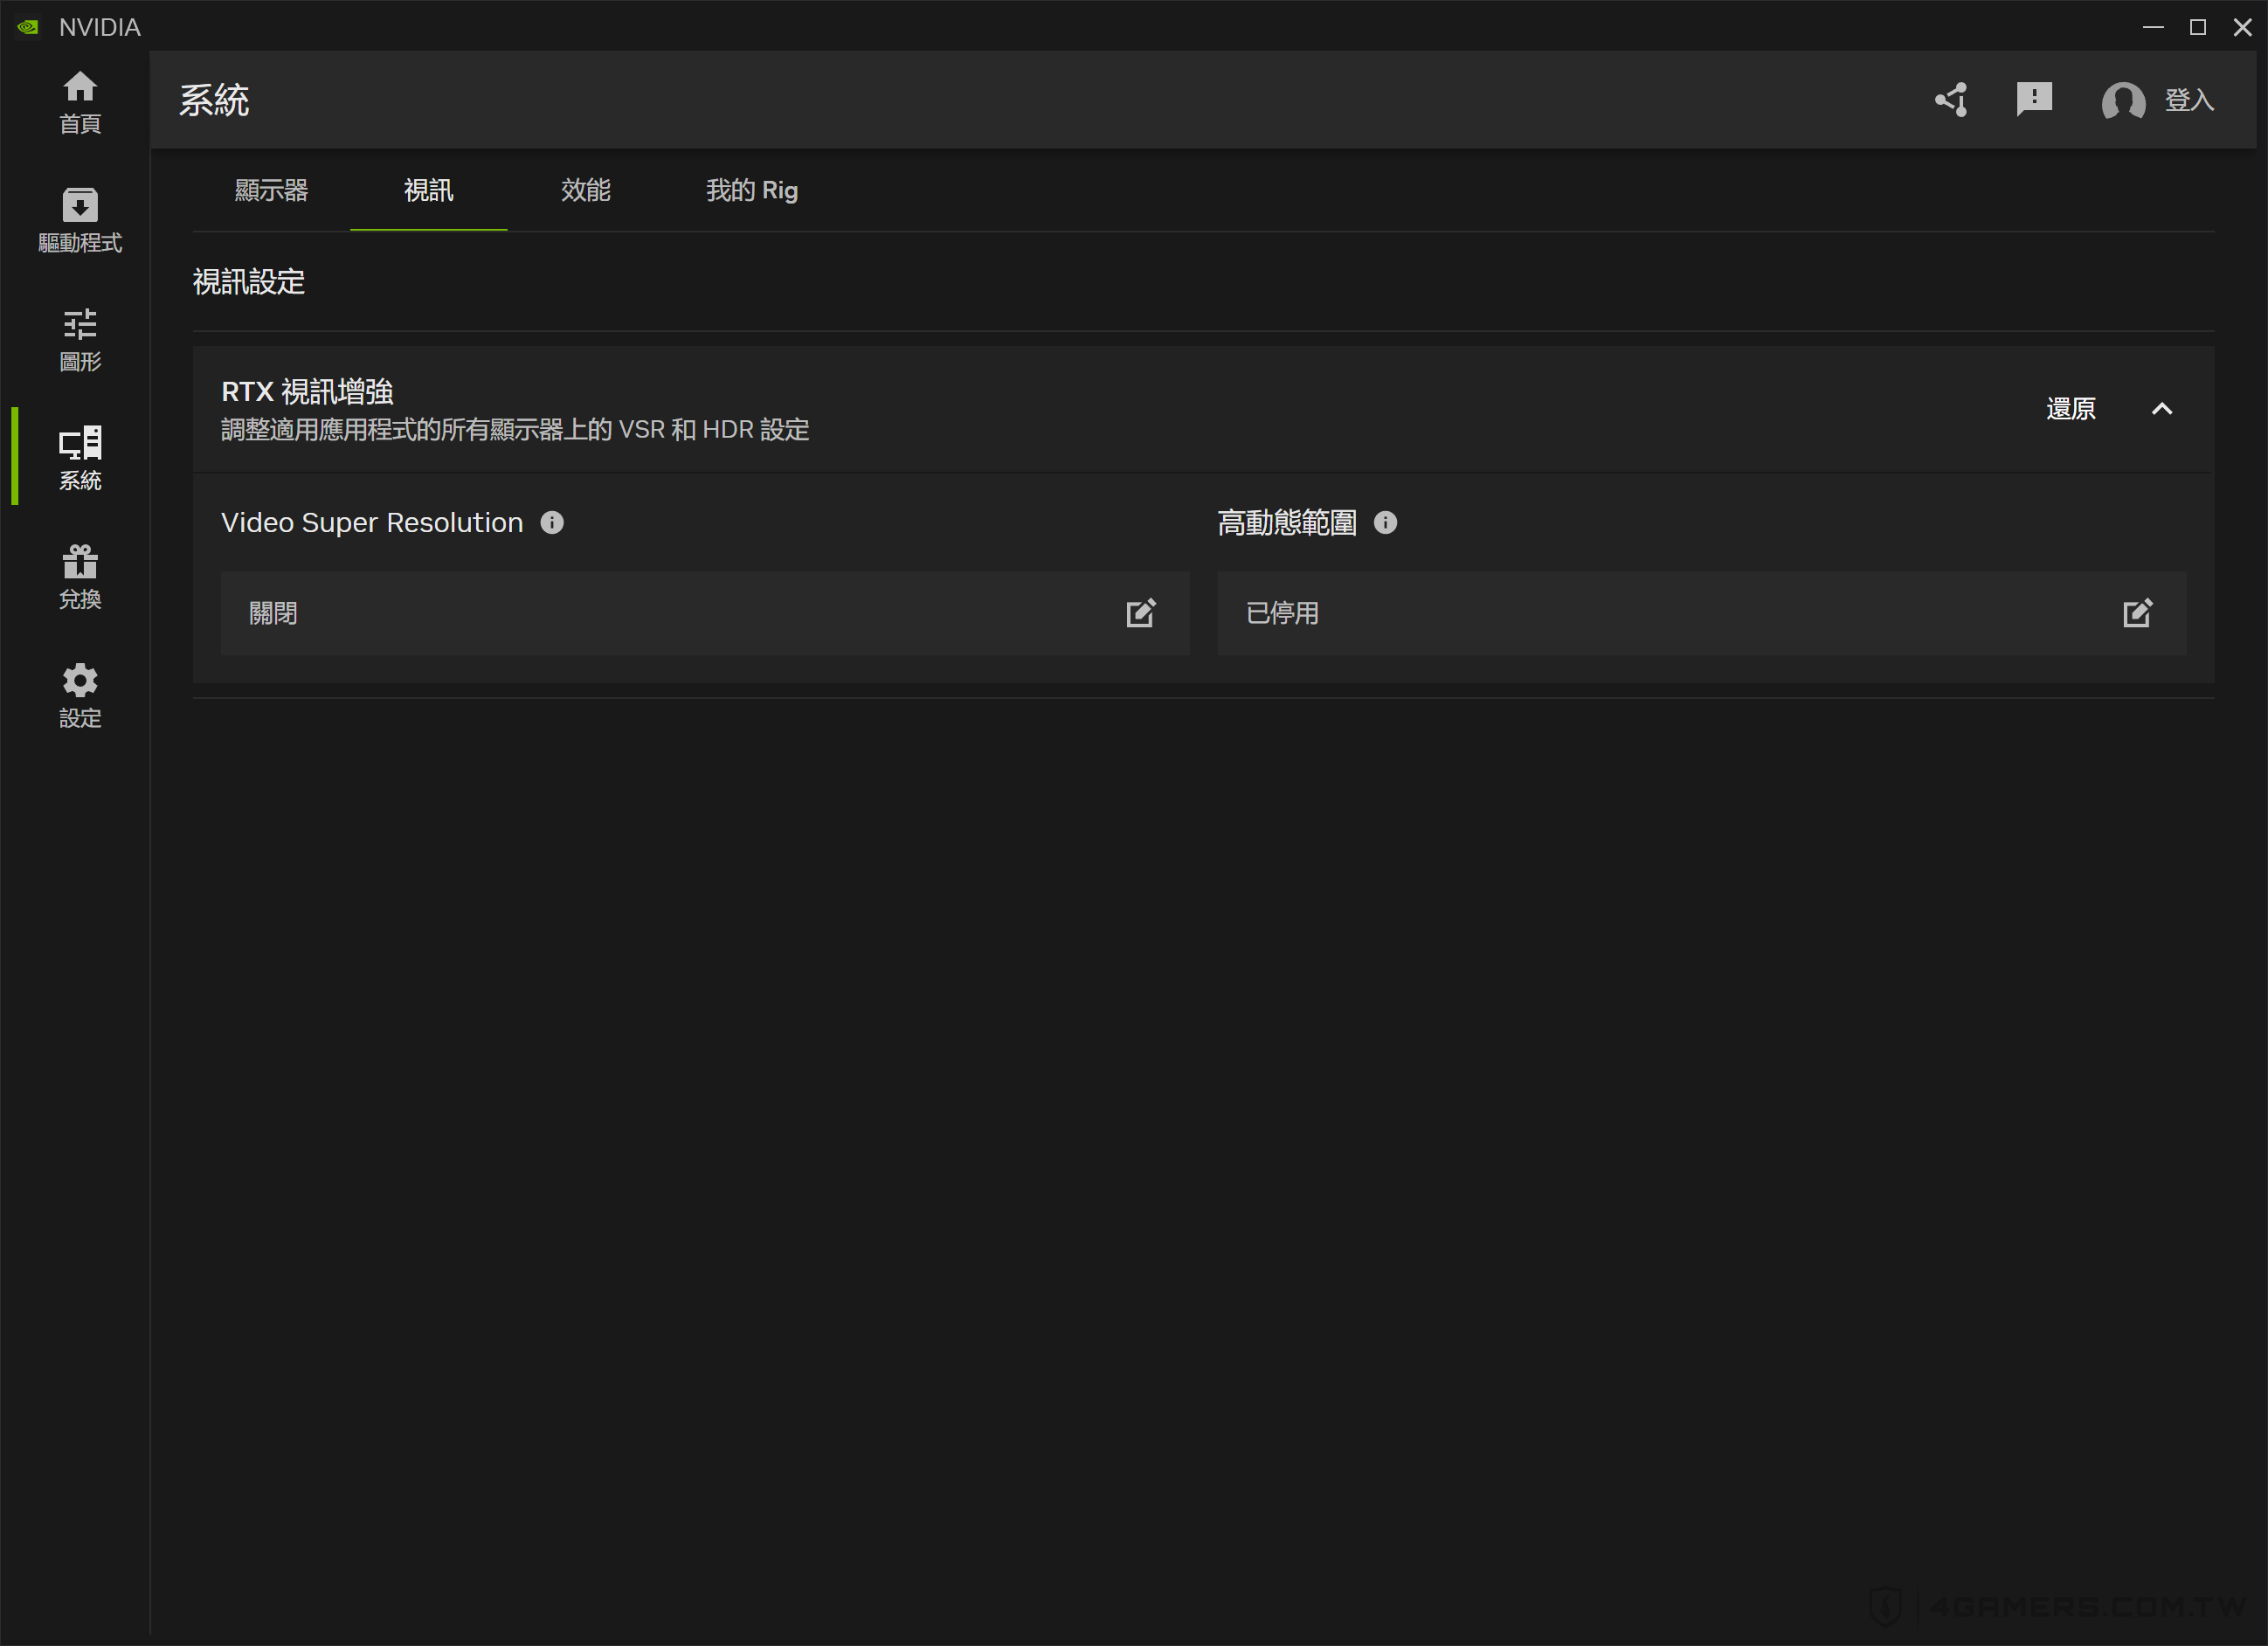Screen dimensions: 2268x1646
Task: Click the share icon in header
Action: point(1951,100)
